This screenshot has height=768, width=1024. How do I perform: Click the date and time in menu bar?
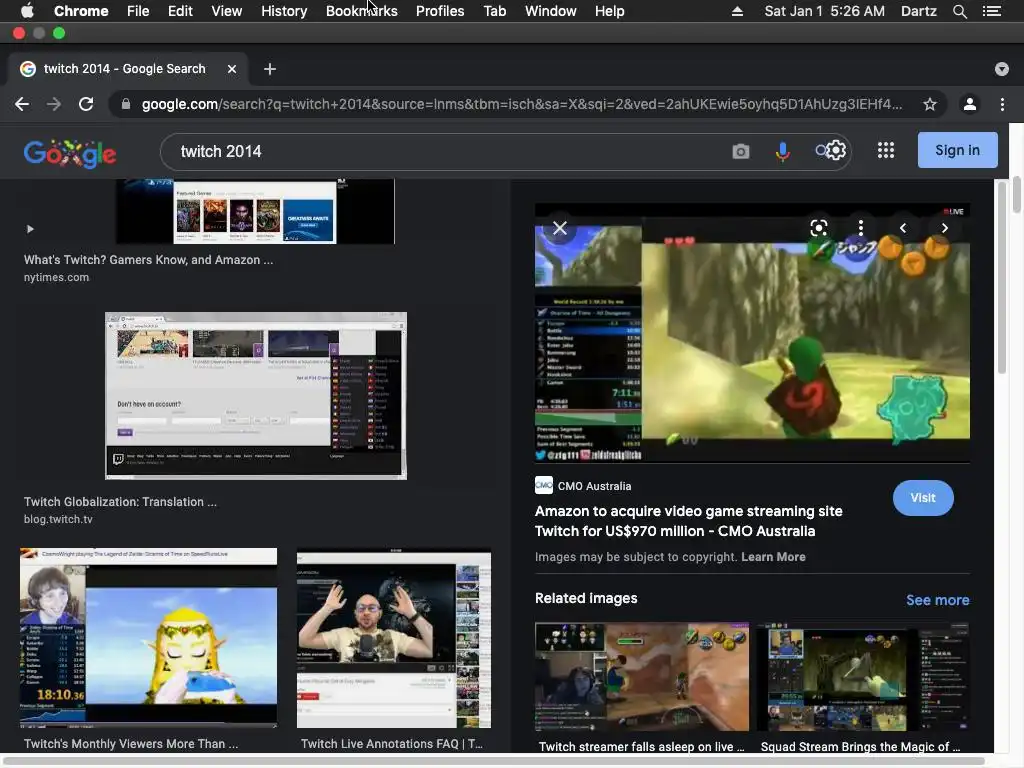[x=824, y=11]
